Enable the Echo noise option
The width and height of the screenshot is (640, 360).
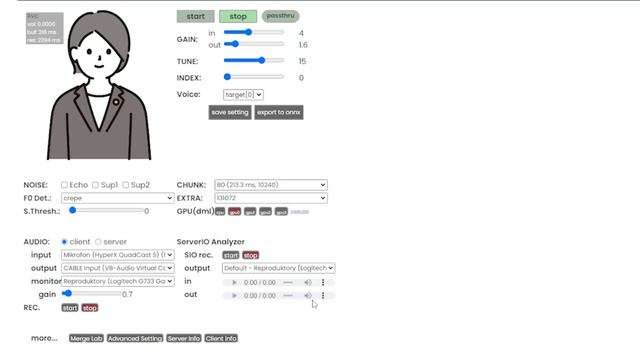coord(64,185)
